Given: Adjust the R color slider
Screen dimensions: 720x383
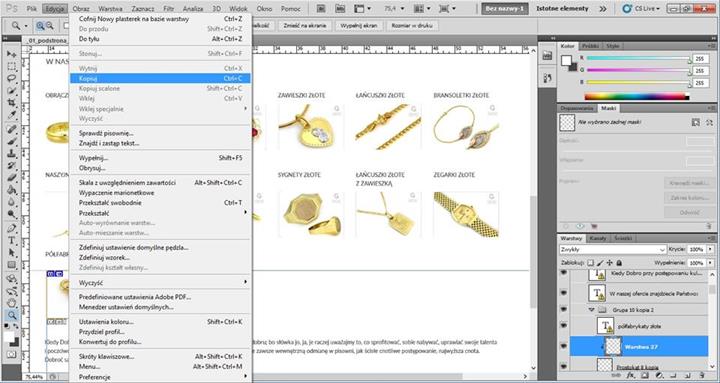Looking at the screenshot, I should pos(638,58).
